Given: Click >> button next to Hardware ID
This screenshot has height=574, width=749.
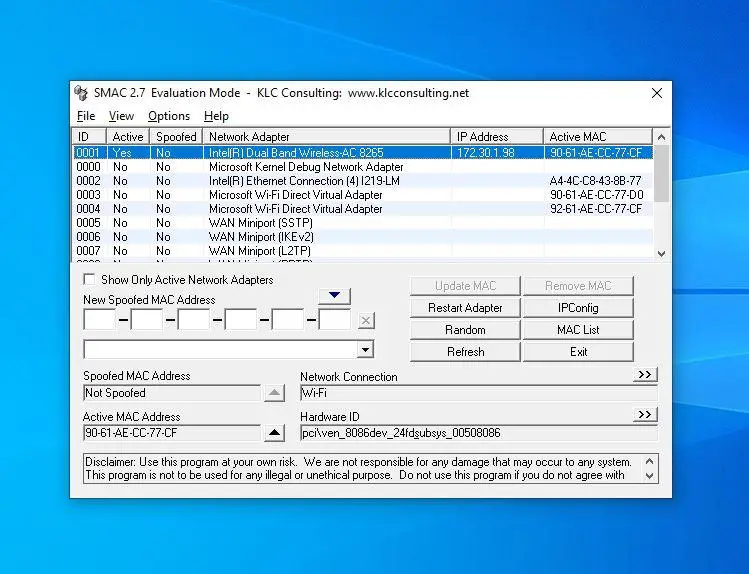Looking at the screenshot, I should coord(645,414).
